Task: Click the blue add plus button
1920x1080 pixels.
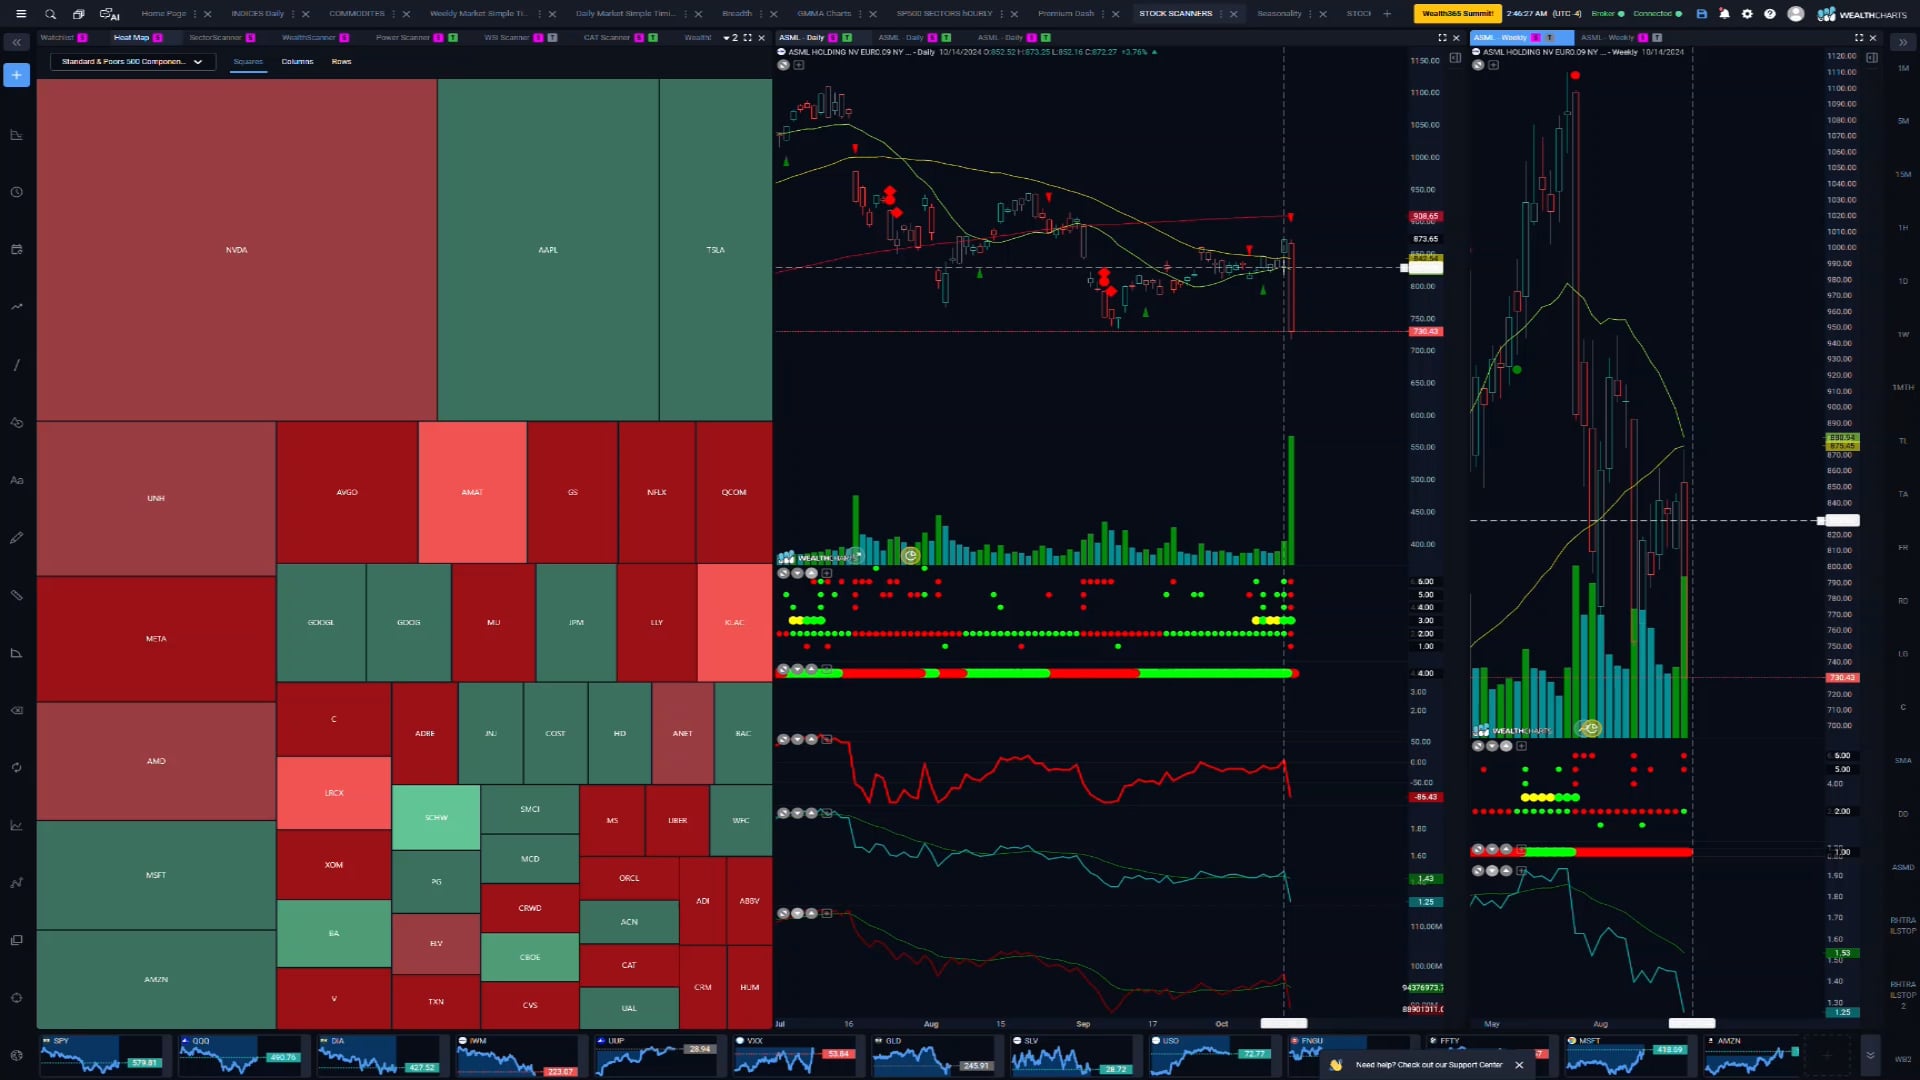Action: pyautogui.click(x=17, y=75)
